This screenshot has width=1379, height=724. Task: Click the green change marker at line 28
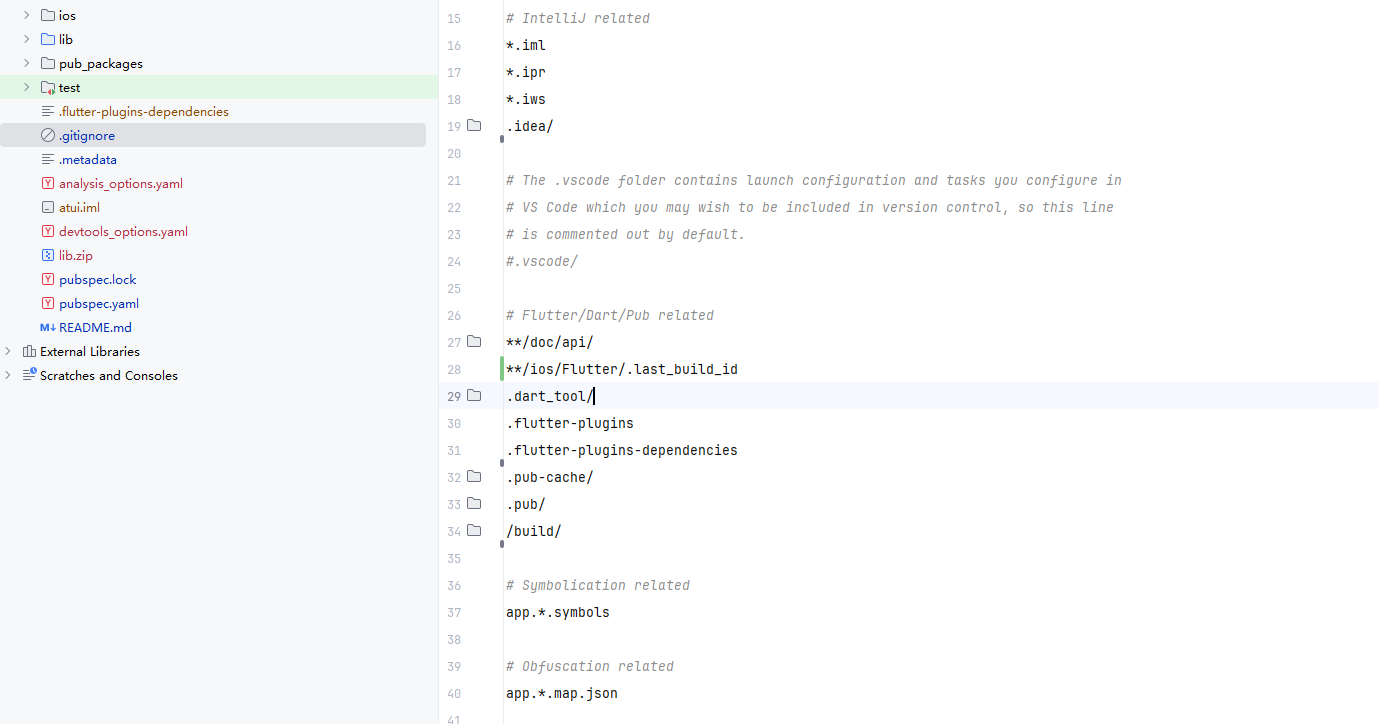[x=502, y=369]
